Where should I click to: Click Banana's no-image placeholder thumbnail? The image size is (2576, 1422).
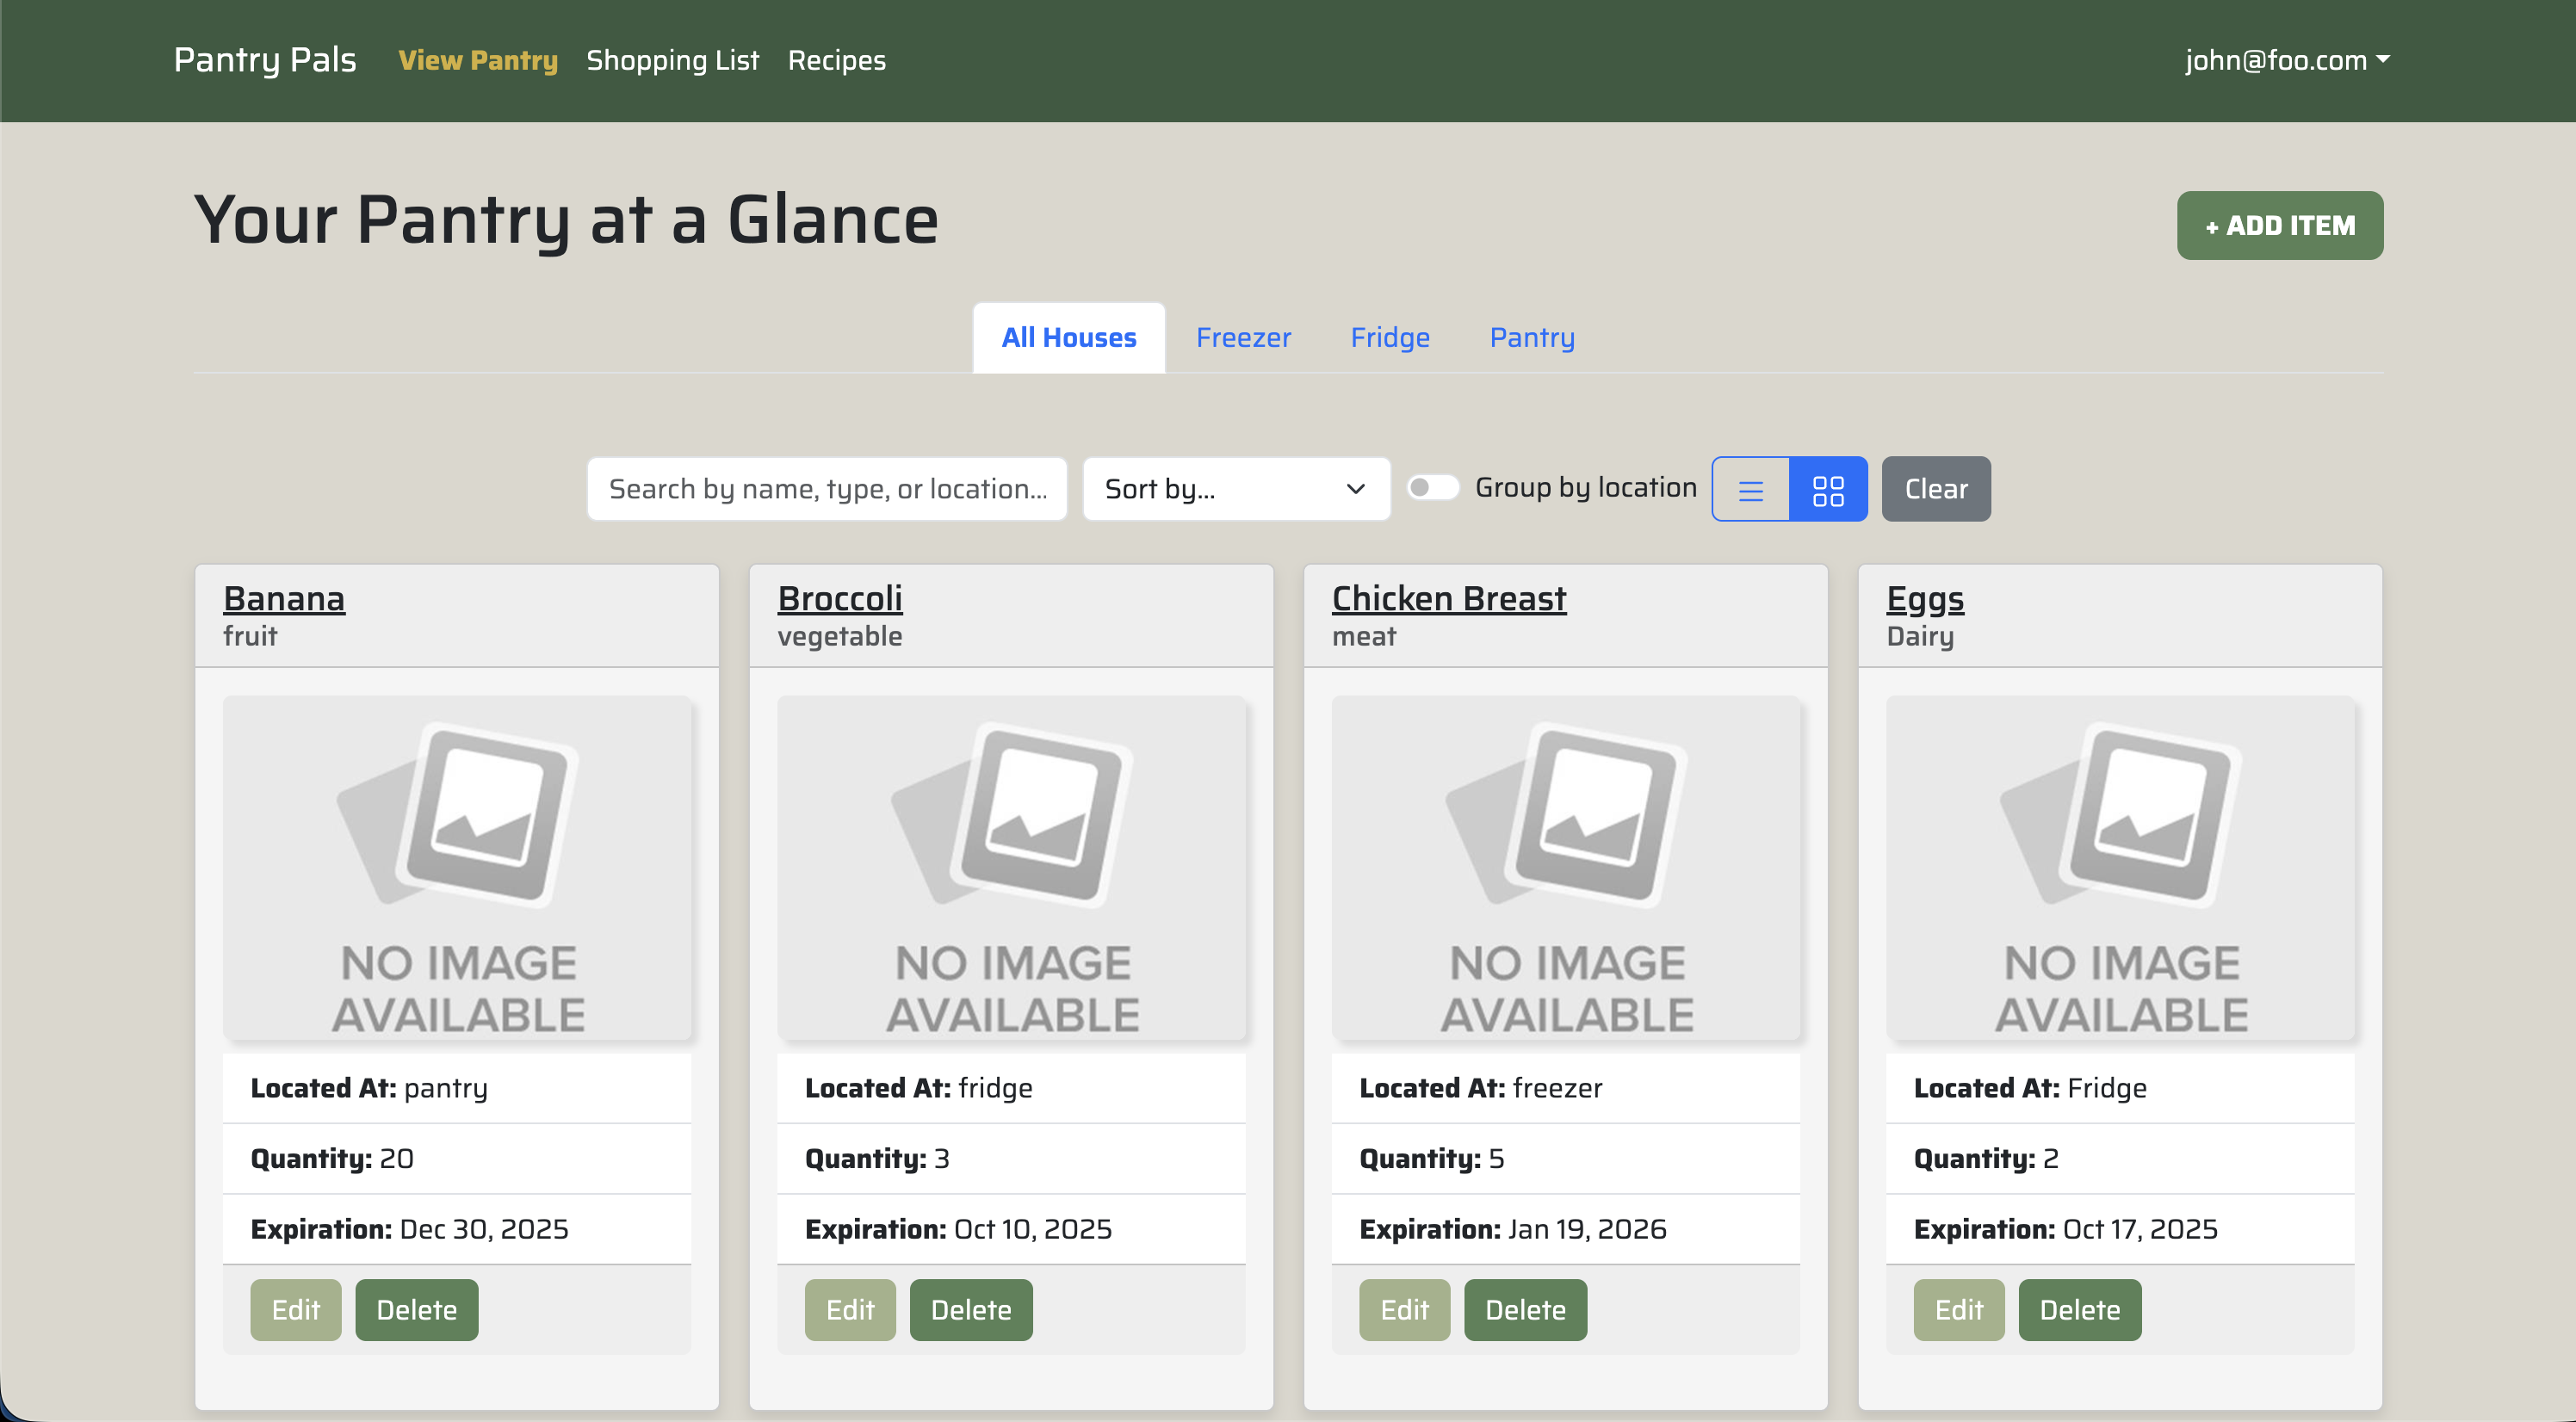click(457, 867)
